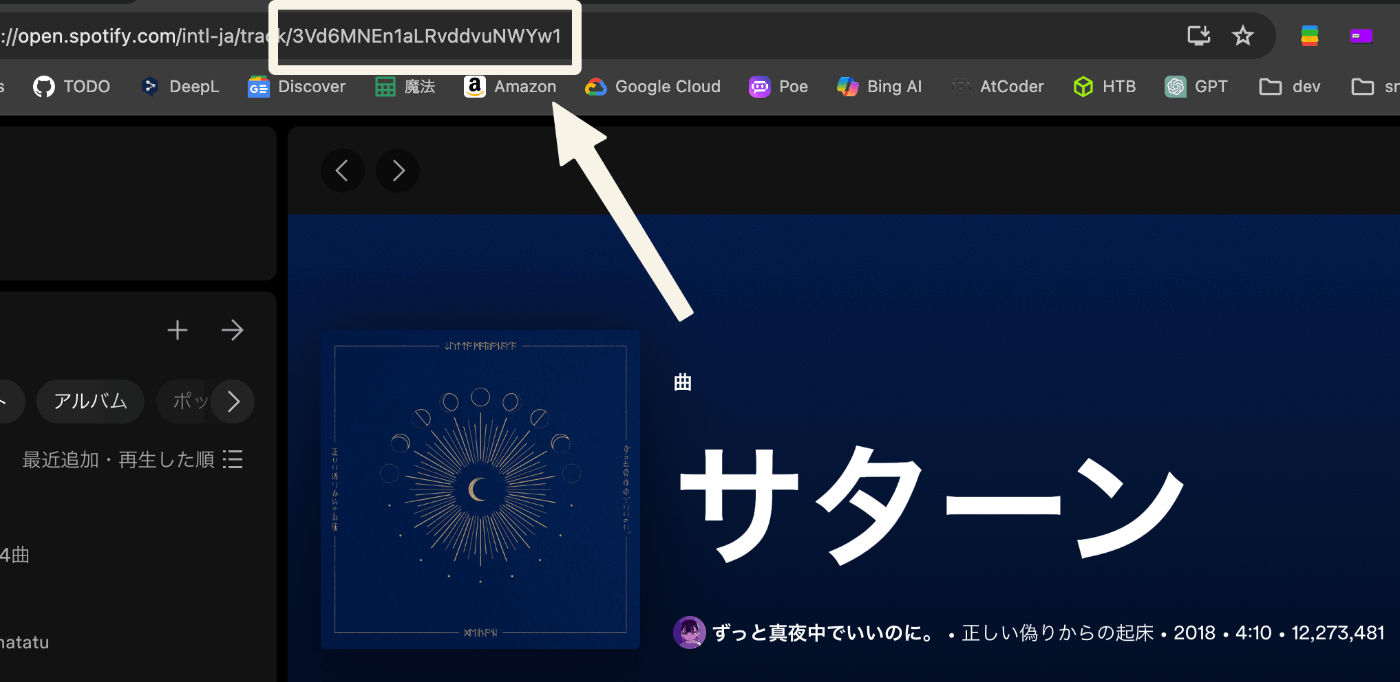Image resolution: width=1400 pixels, height=682 pixels.
Task: Click the install app icon in address bar
Action: coord(1199,36)
